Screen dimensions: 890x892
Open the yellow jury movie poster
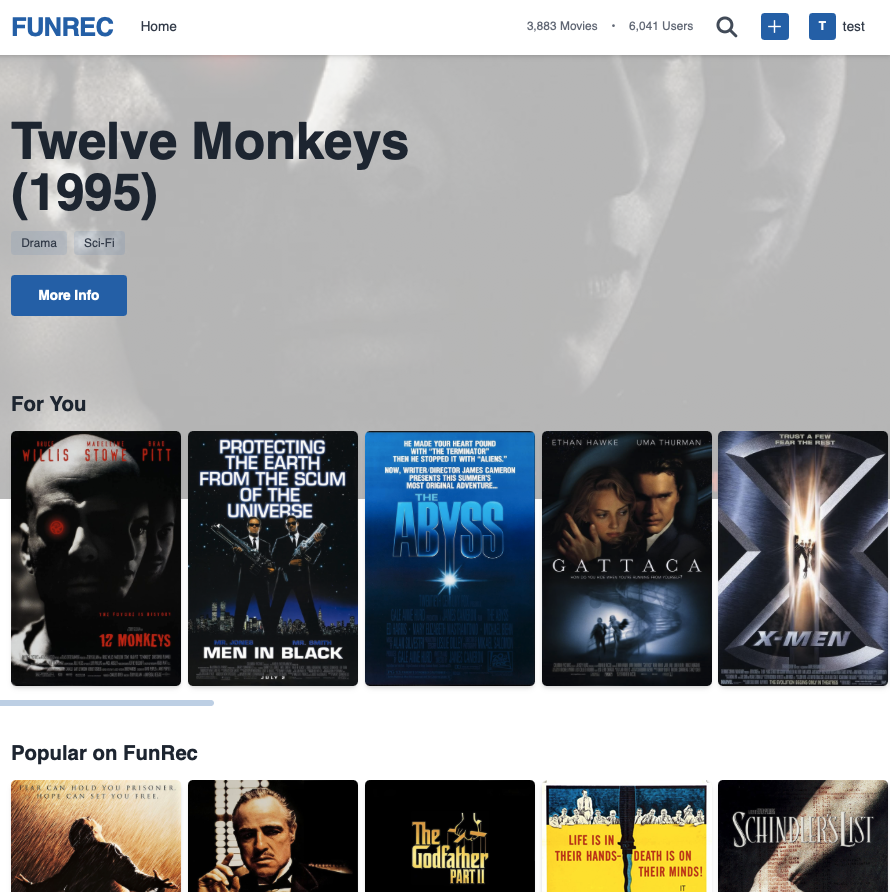click(x=627, y=836)
